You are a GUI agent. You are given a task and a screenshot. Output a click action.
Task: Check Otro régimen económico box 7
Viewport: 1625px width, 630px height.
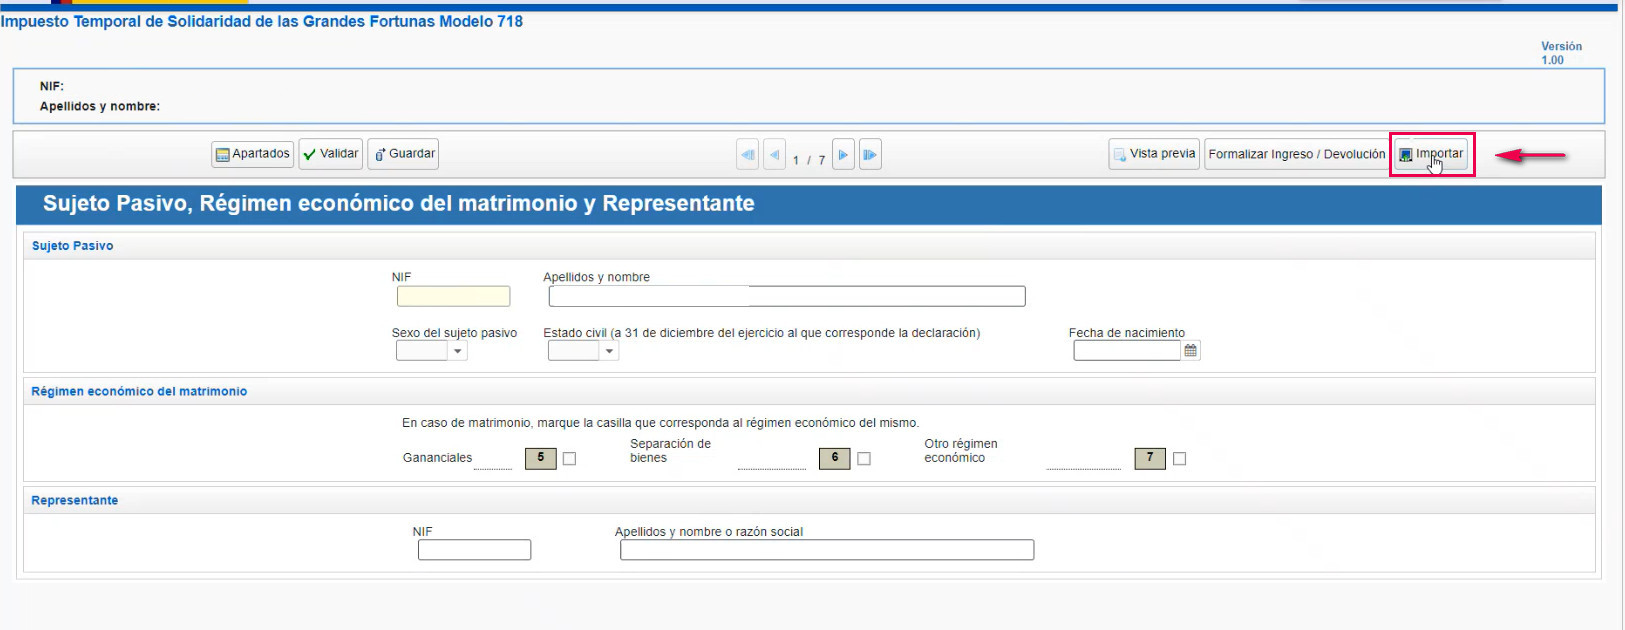click(x=1180, y=458)
